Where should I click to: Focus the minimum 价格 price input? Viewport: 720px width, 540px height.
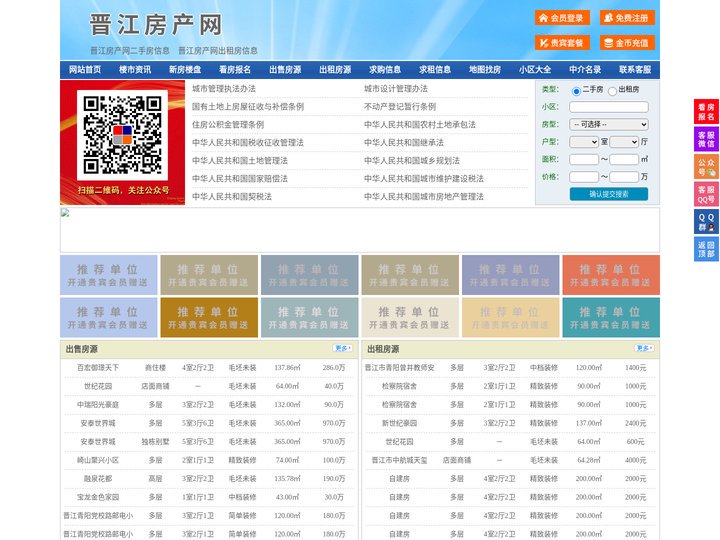click(x=584, y=177)
